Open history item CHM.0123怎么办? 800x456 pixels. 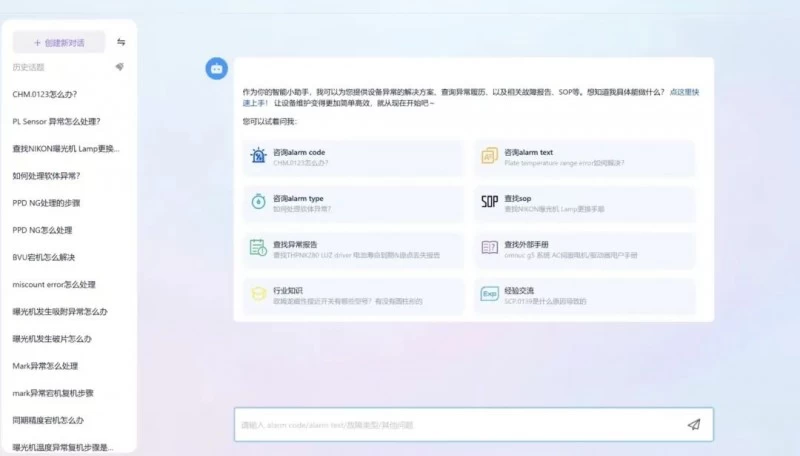click(45, 95)
